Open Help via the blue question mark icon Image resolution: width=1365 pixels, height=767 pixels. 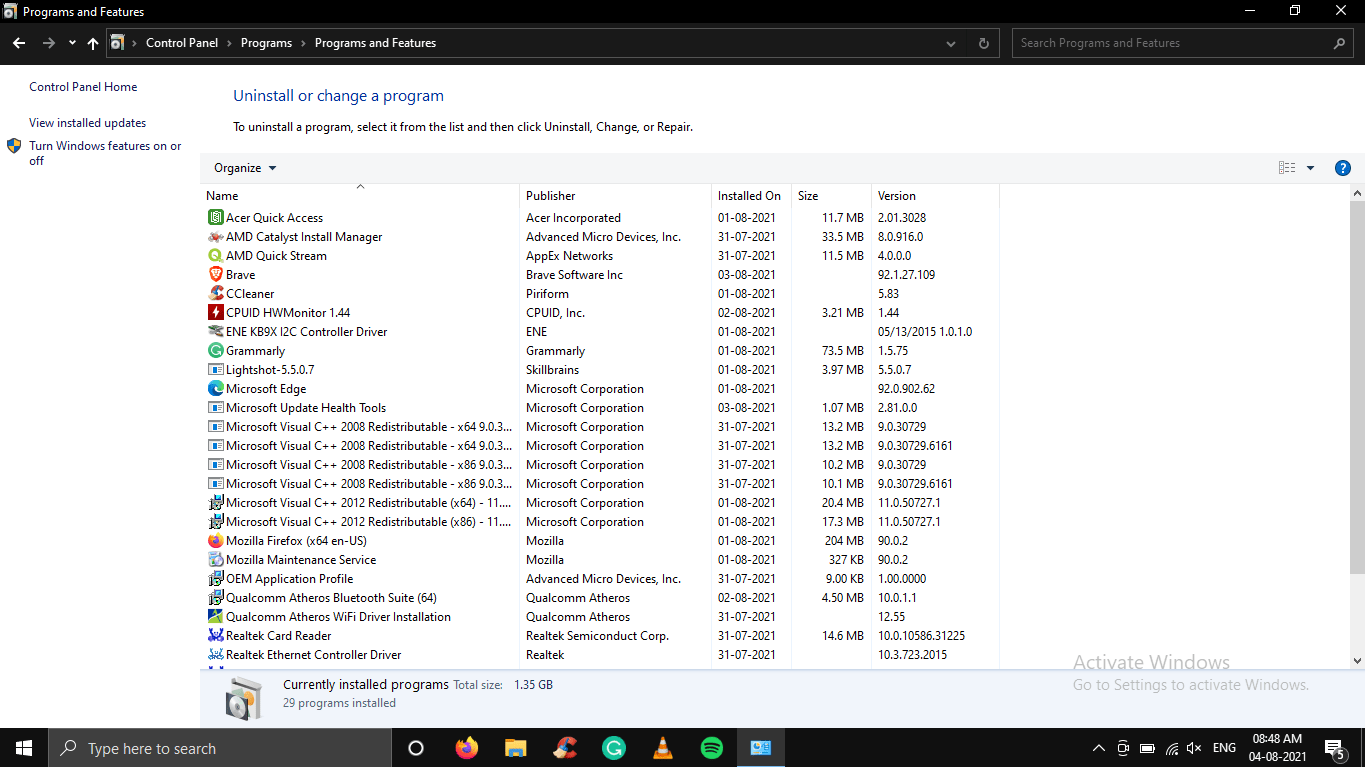click(1342, 167)
